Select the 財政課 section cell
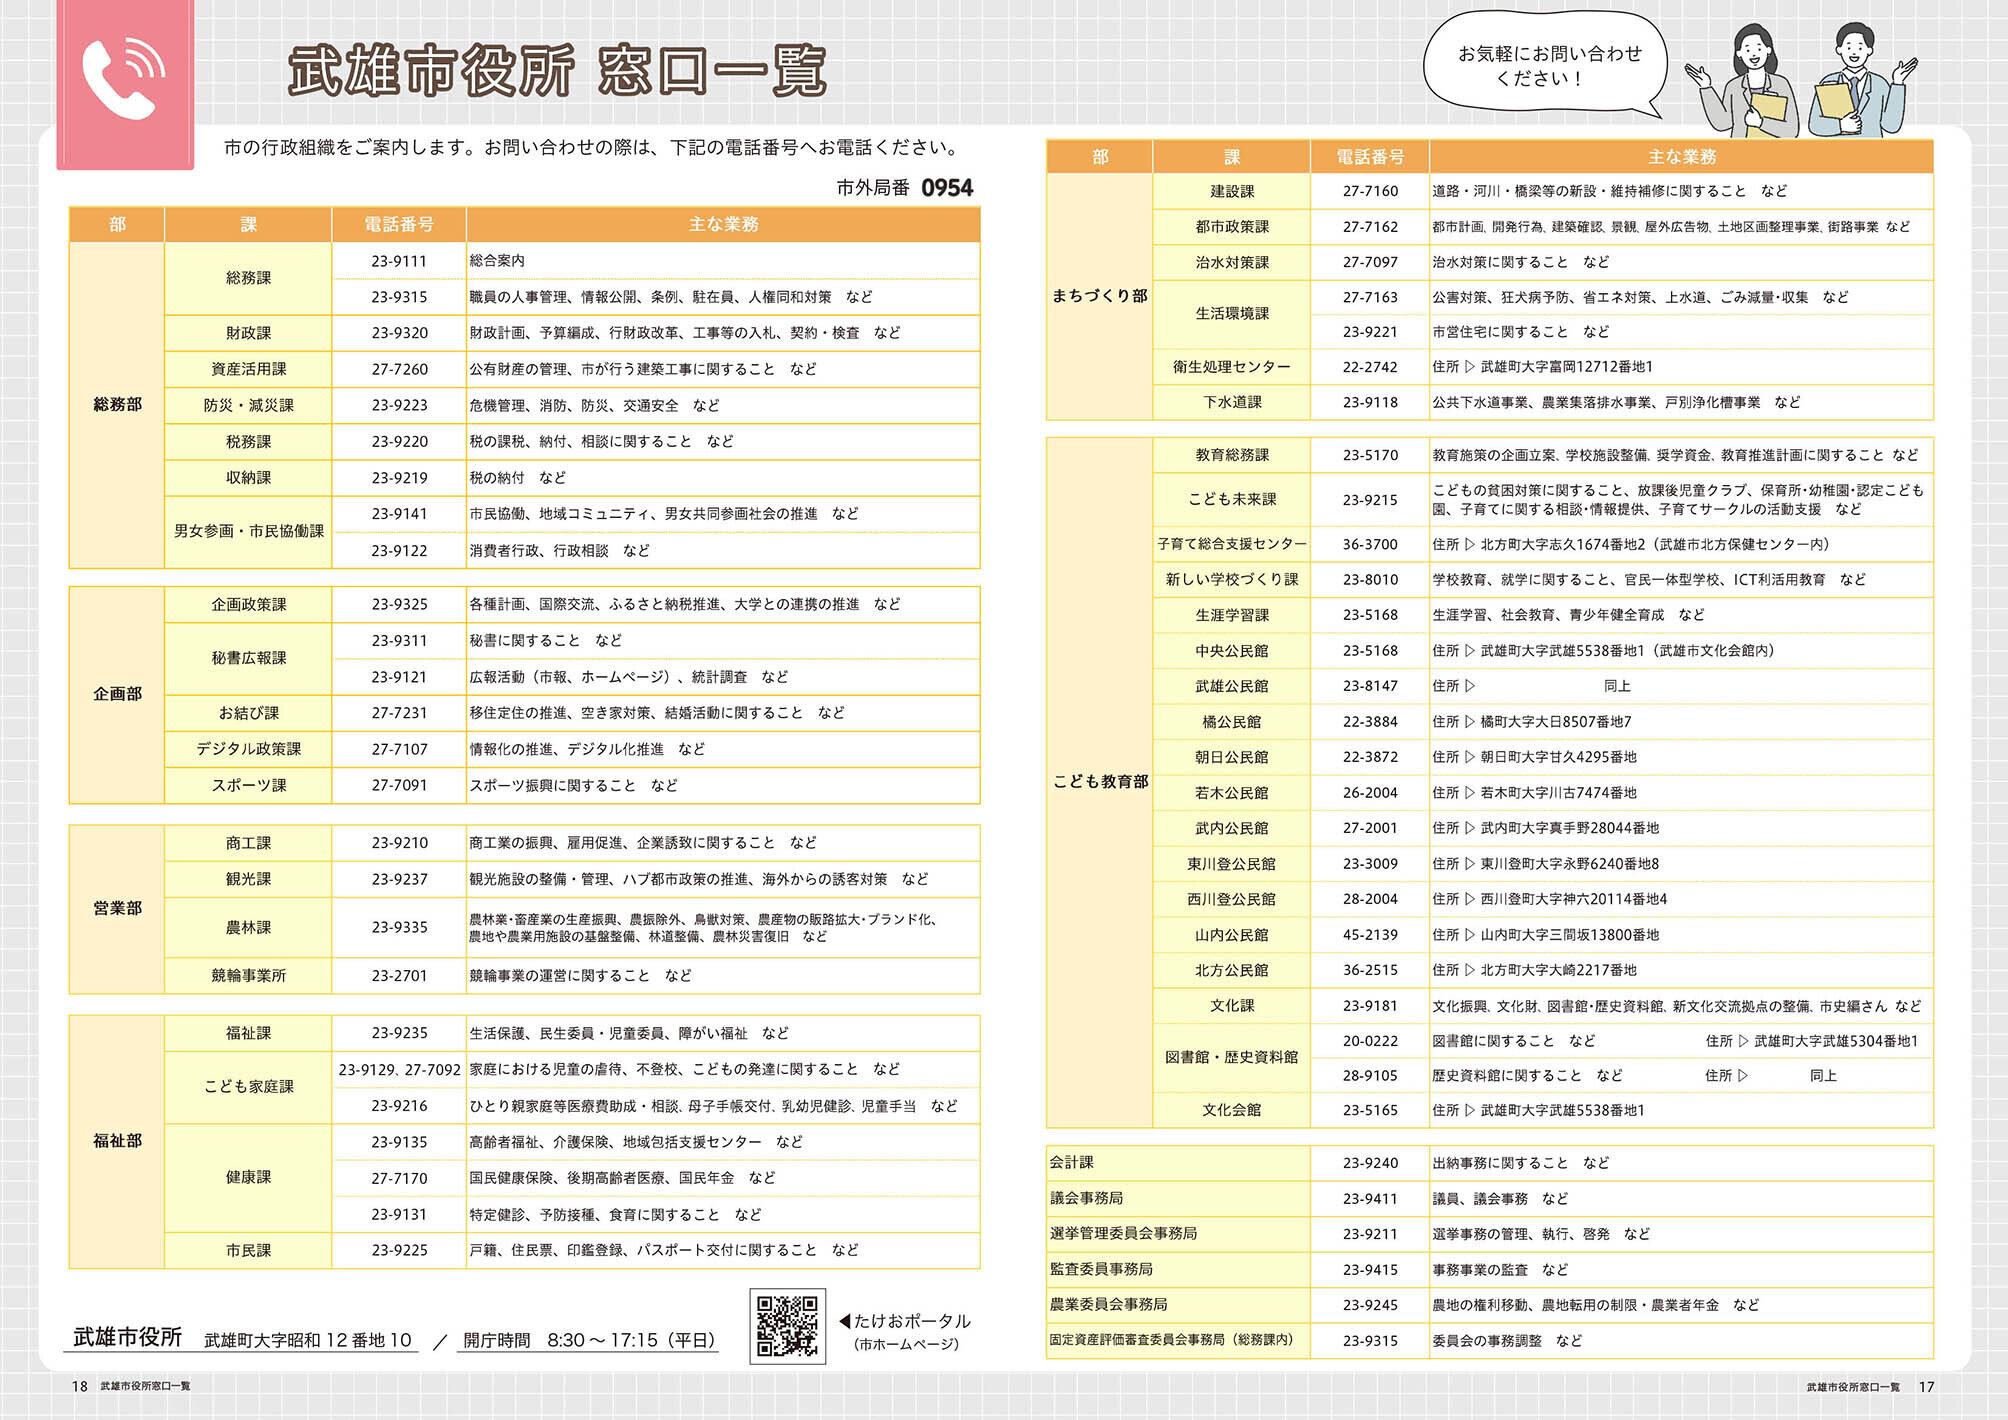The width and height of the screenshot is (2008, 1420). click(x=248, y=333)
